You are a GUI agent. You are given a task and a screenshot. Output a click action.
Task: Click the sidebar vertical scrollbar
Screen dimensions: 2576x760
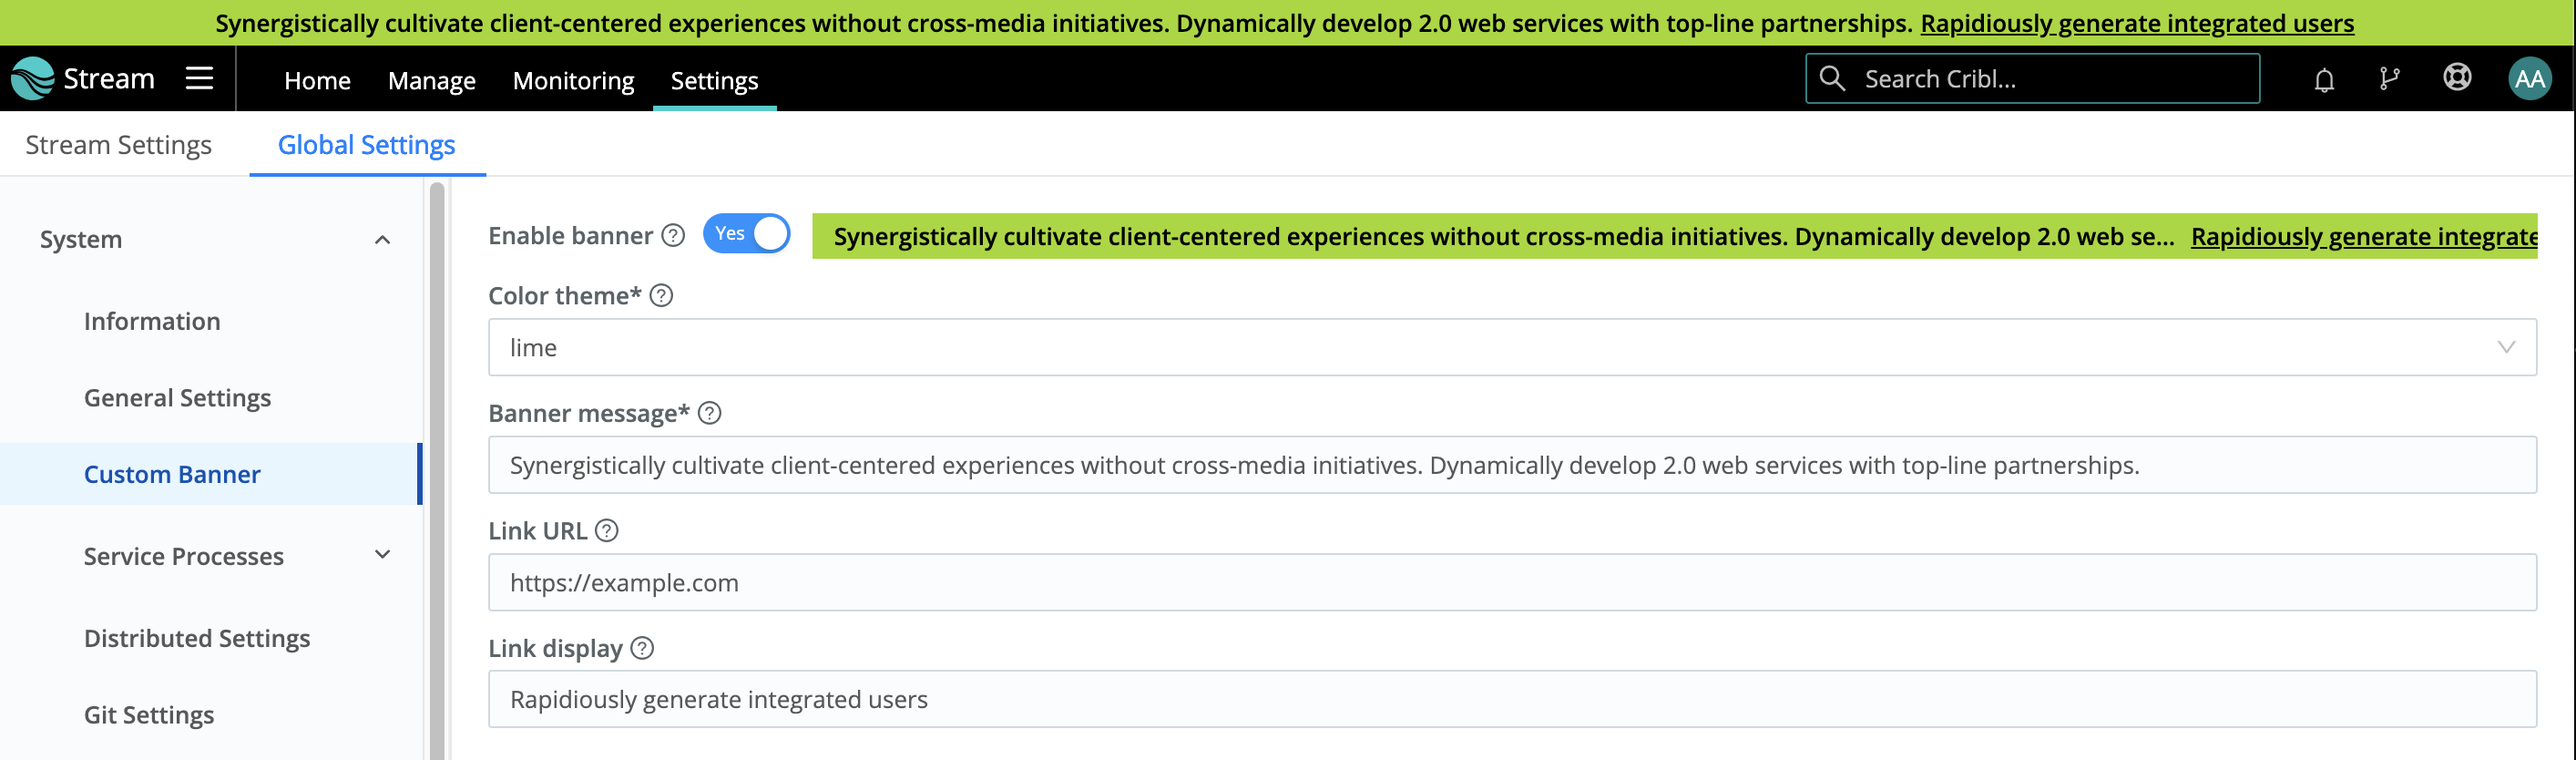point(437,470)
